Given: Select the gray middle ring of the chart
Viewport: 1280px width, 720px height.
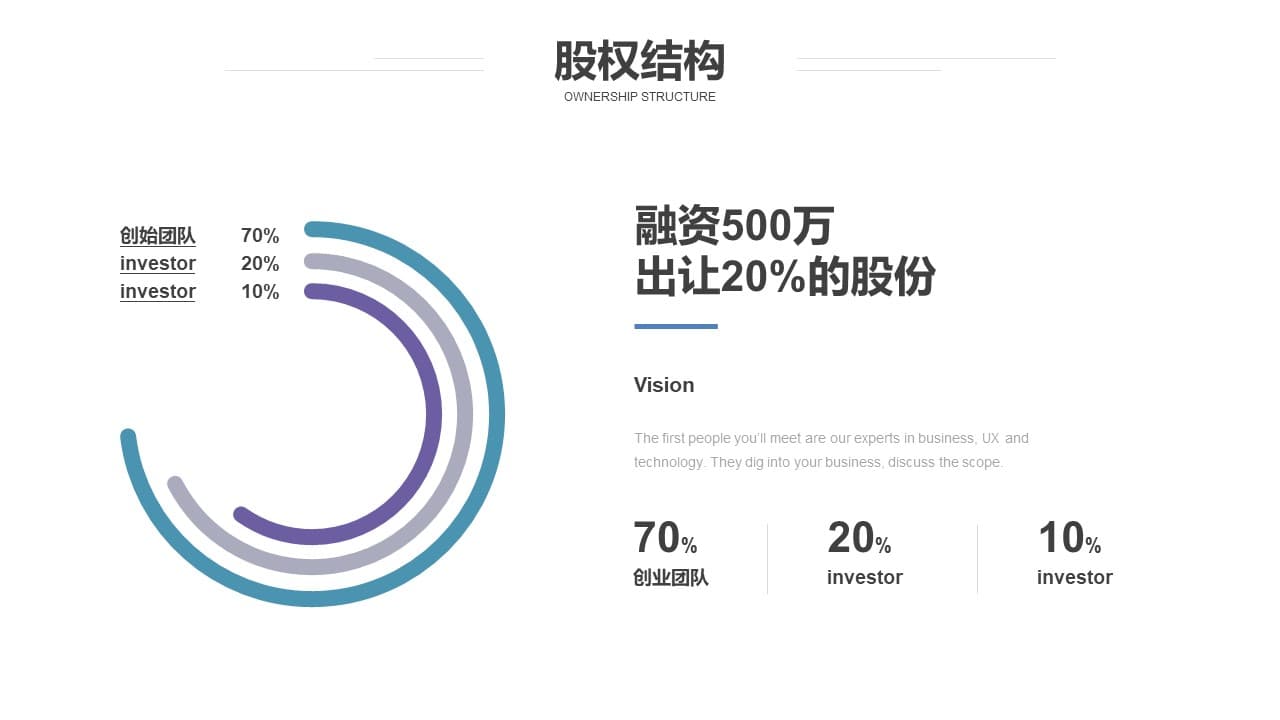Looking at the screenshot, I should click(465, 414).
